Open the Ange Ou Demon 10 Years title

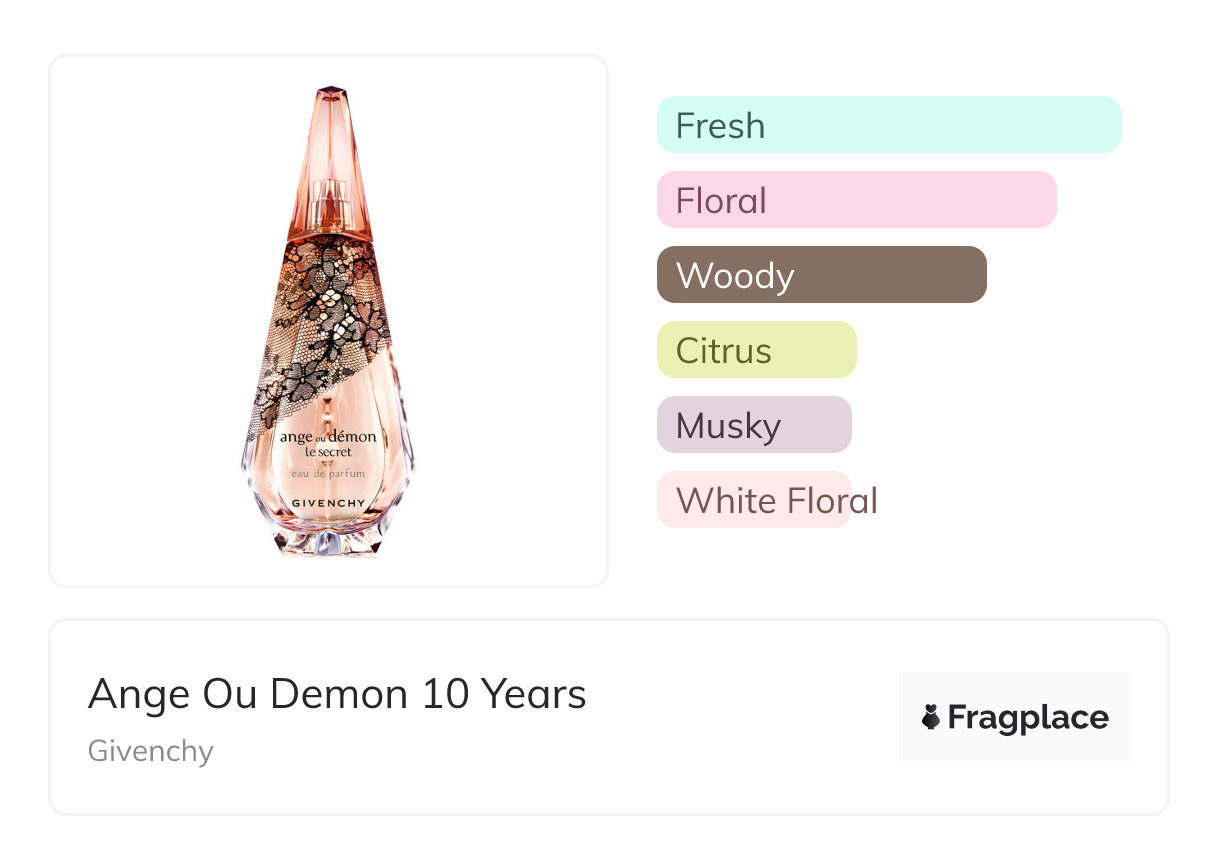(x=337, y=694)
